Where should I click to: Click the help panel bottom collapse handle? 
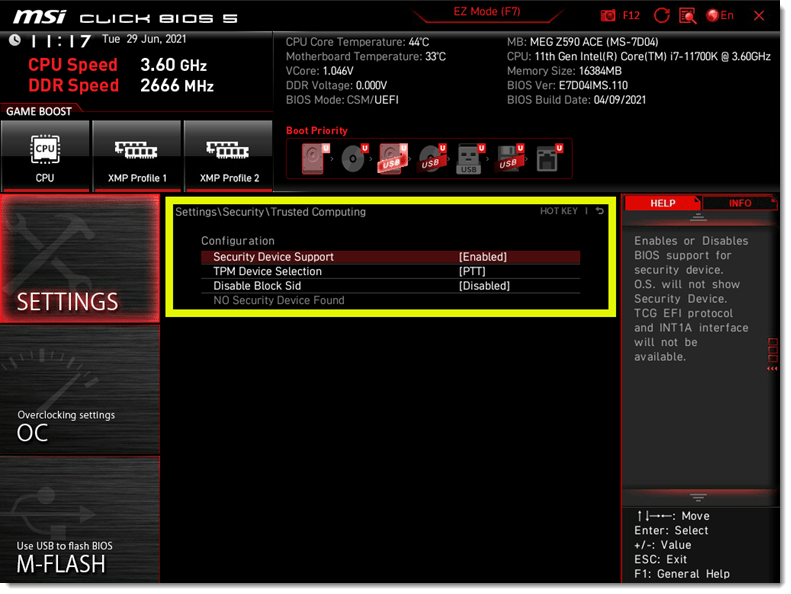[x=698, y=498]
